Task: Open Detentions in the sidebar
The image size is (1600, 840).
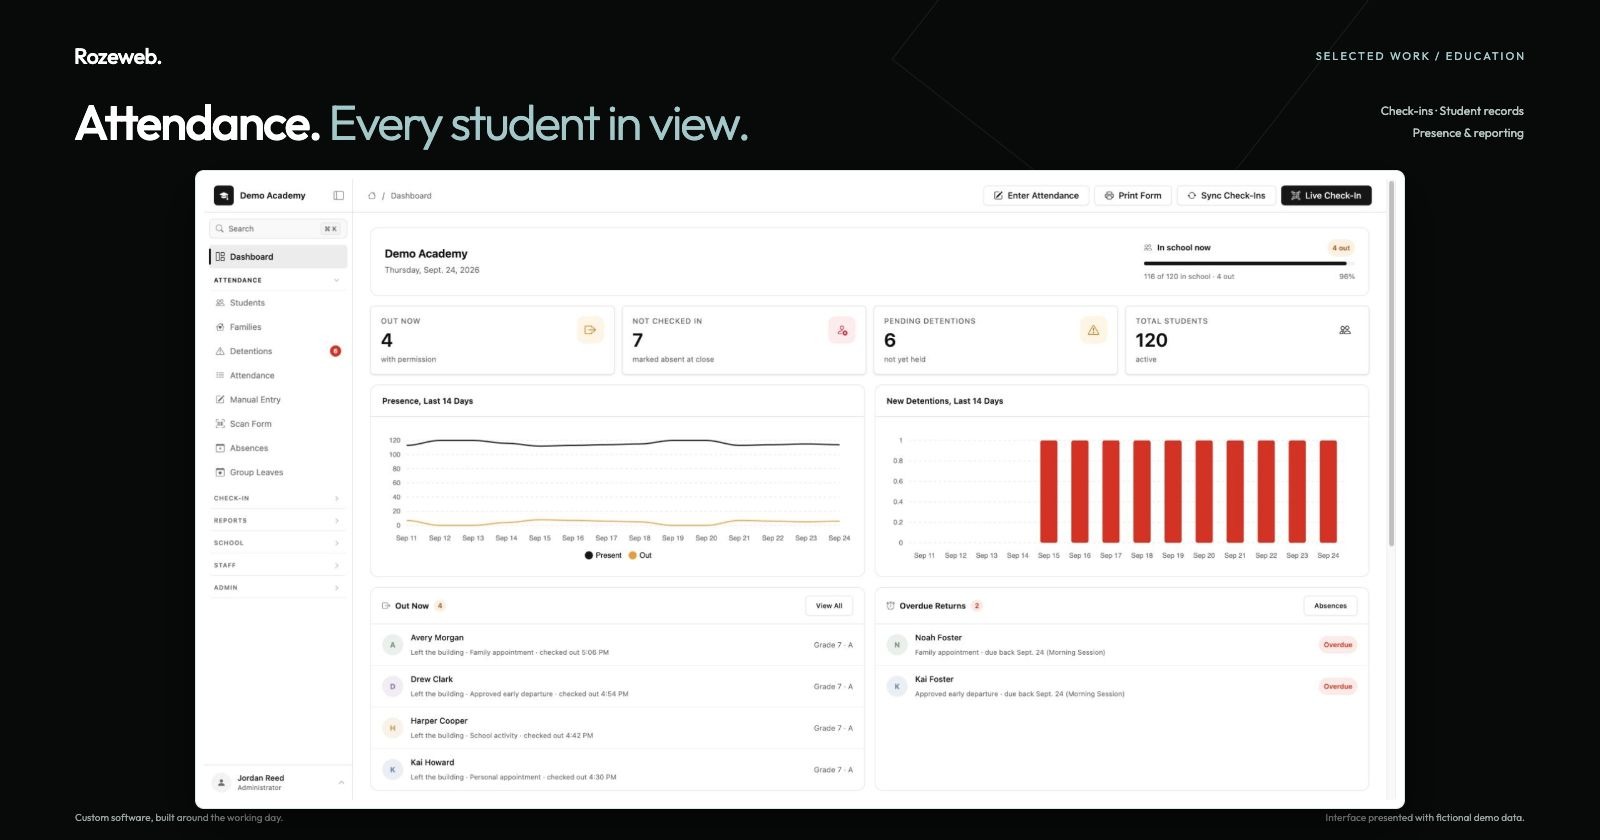Action: pyautogui.click(x=278, y=351)
